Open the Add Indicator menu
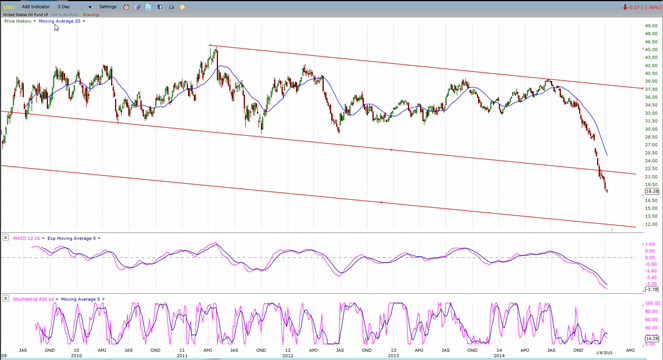 point(36,7)
